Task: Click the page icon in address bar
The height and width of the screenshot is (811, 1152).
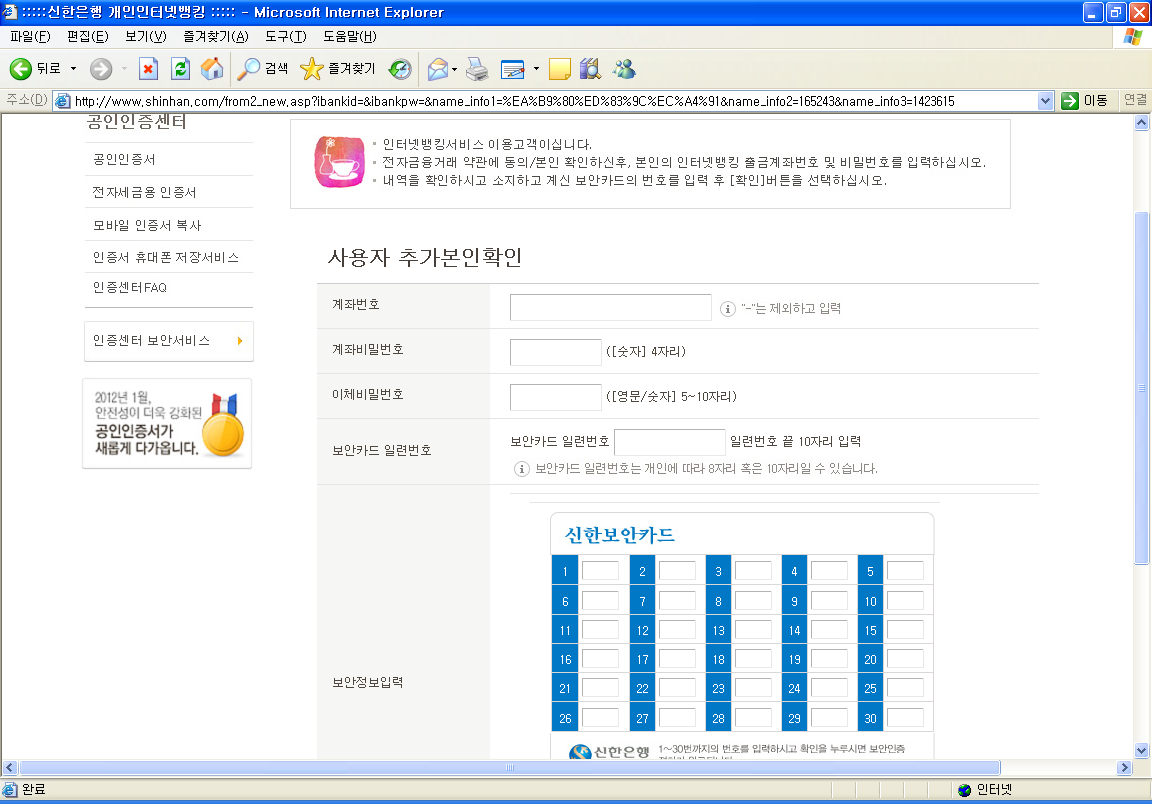Action: 63,101
